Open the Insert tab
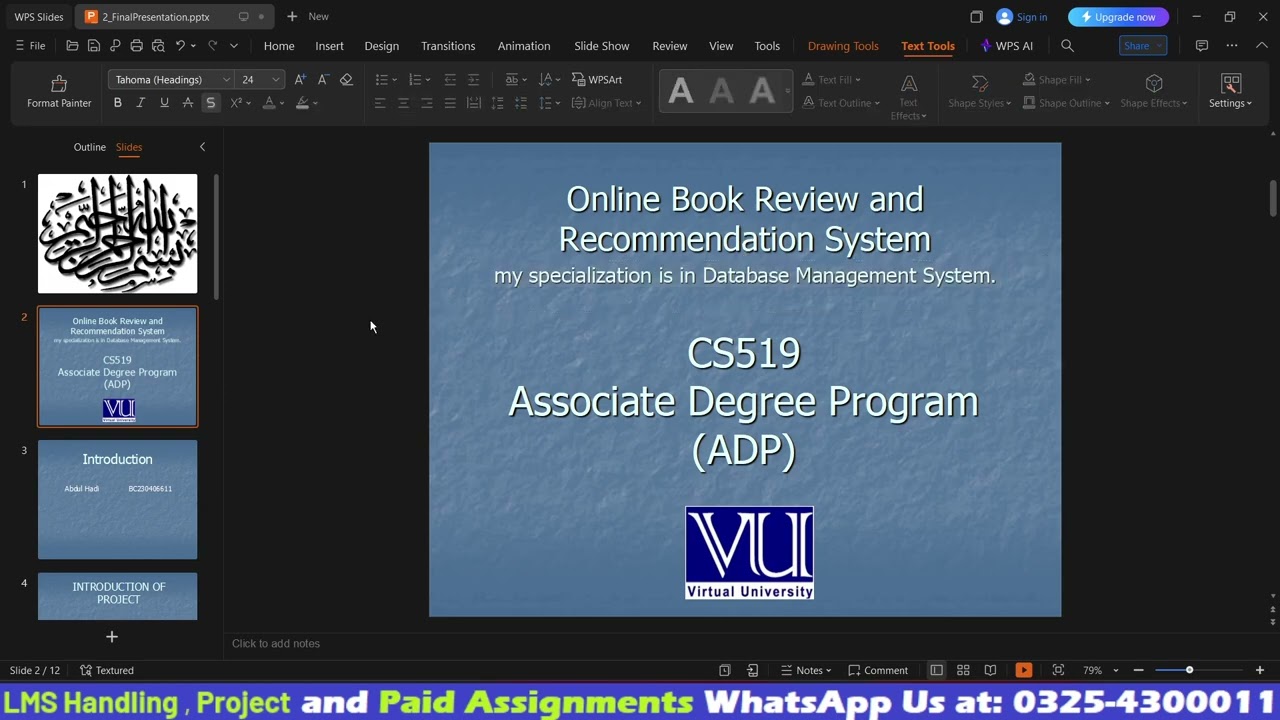 (329, 46)
